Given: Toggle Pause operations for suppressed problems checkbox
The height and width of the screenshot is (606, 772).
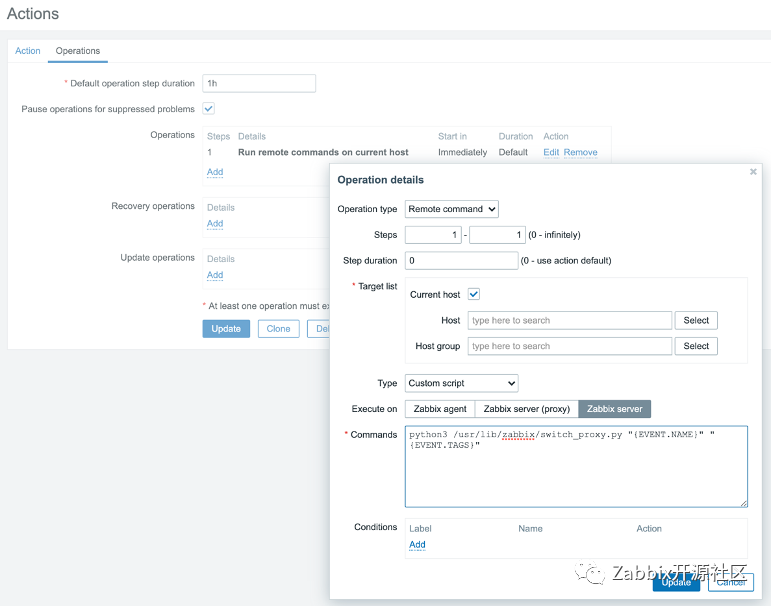Looking at the screenshot, I should [x=209, y=109].
